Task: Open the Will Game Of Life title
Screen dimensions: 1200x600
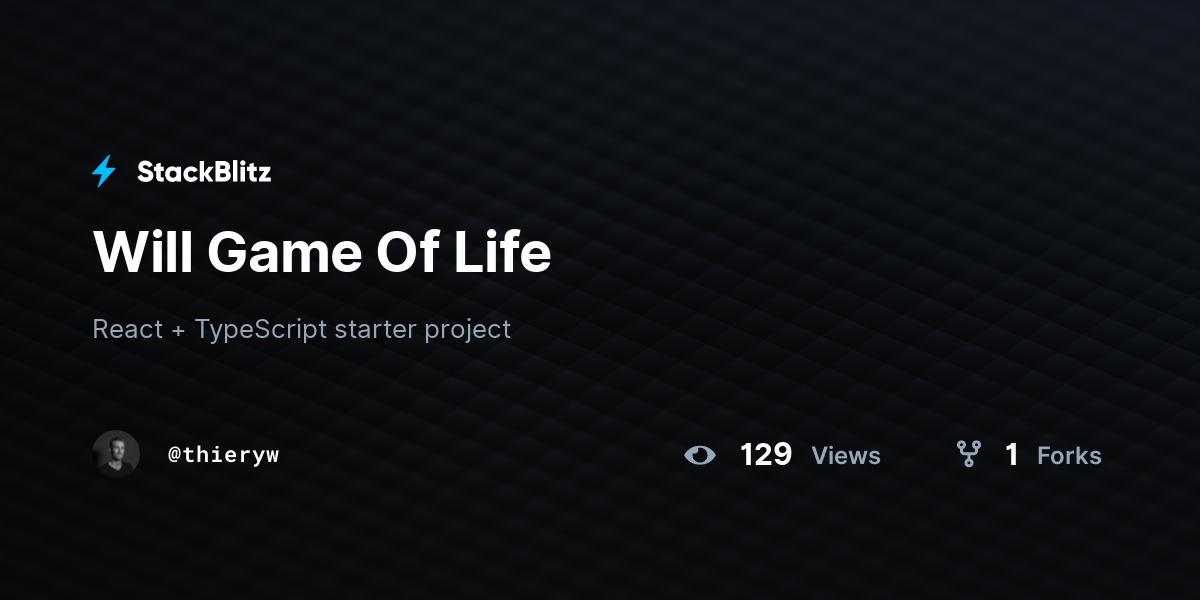Action: (322, 252)
